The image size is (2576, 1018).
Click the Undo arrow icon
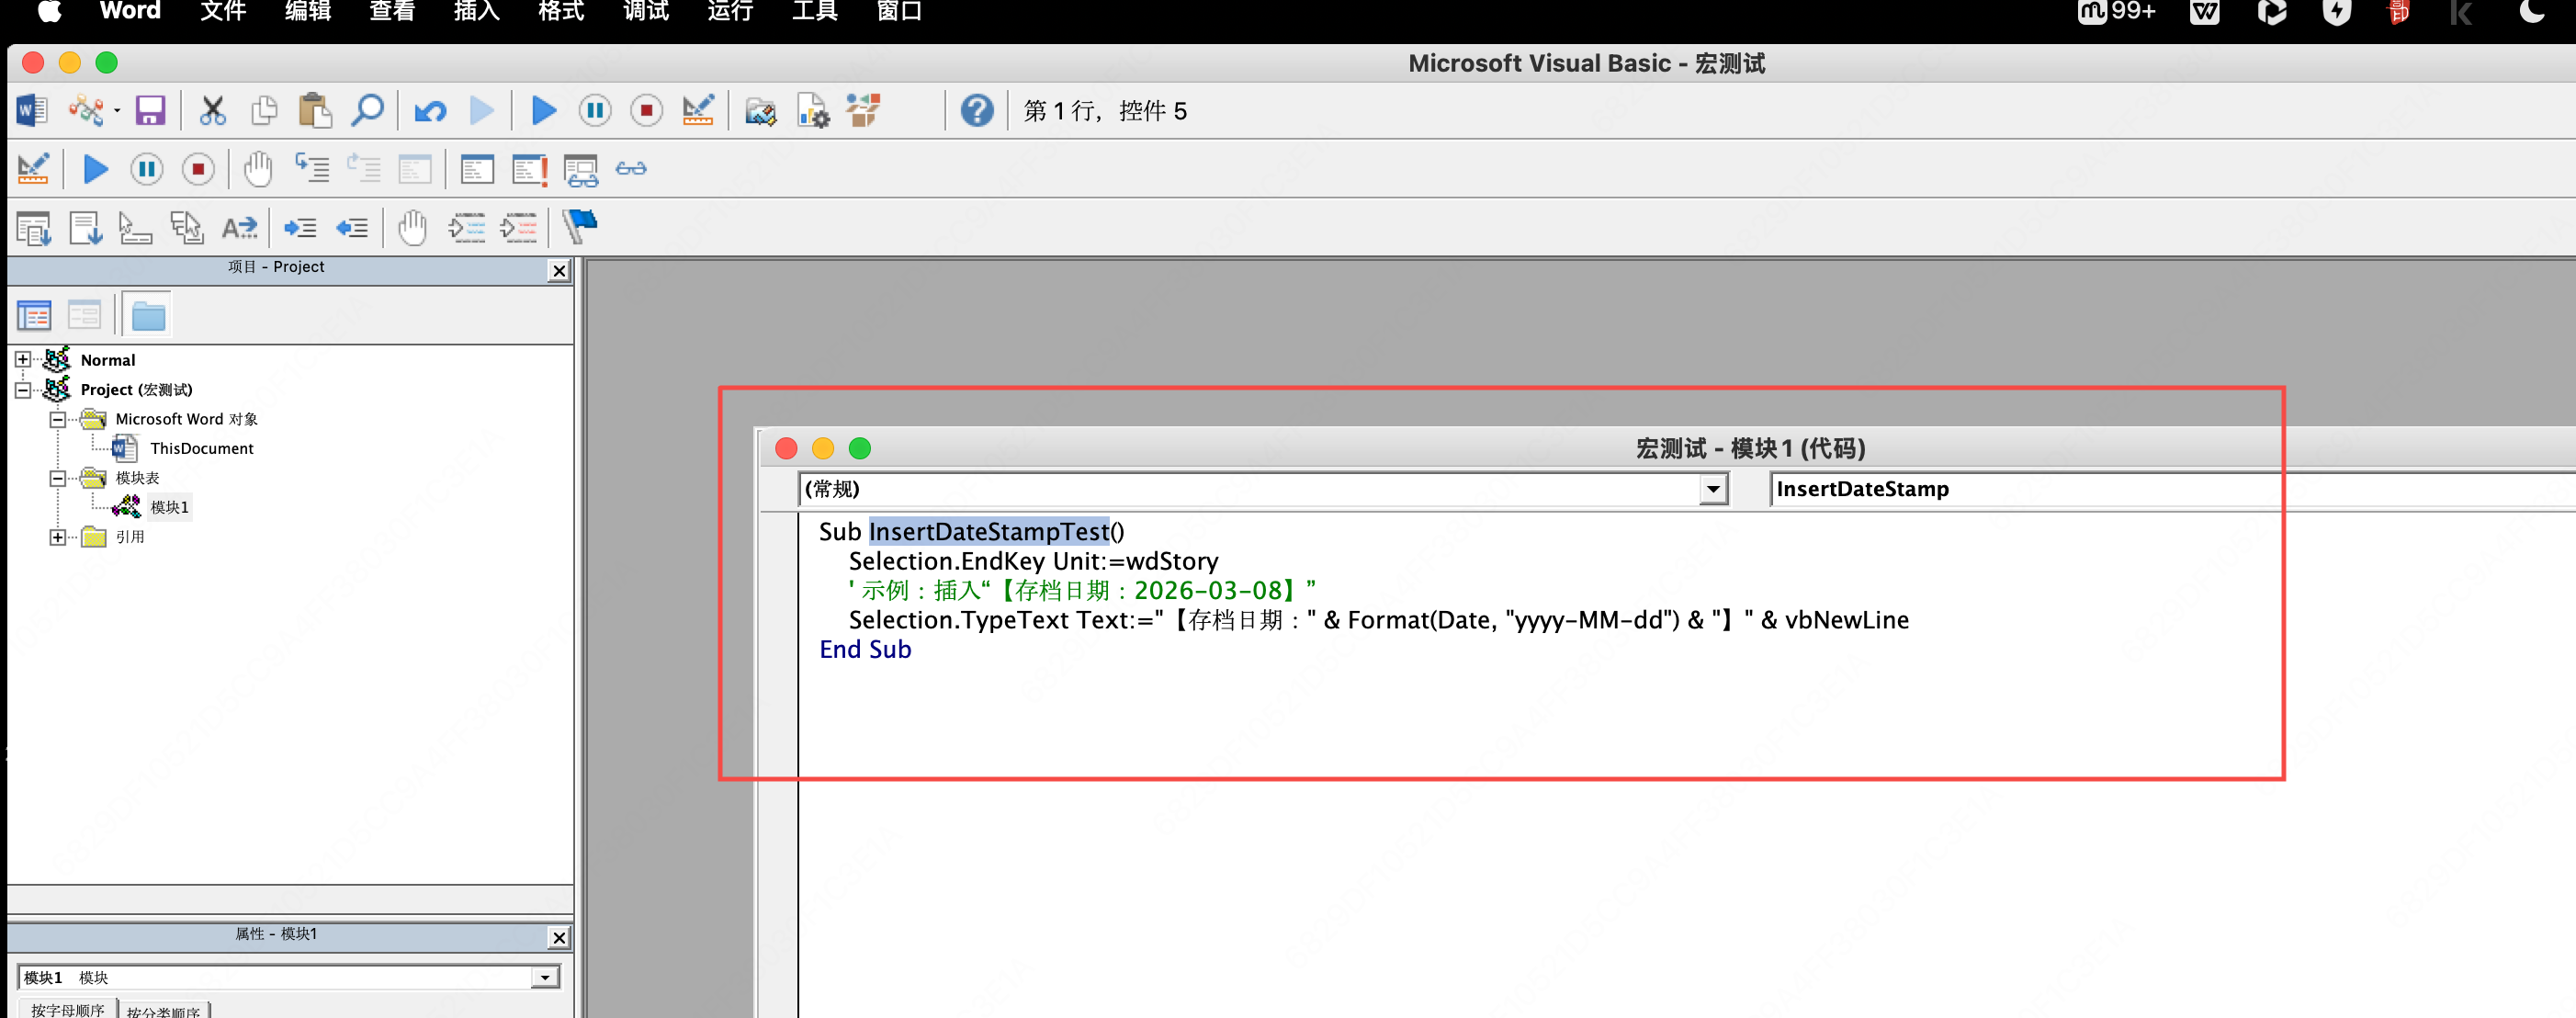tap(430, 110)
